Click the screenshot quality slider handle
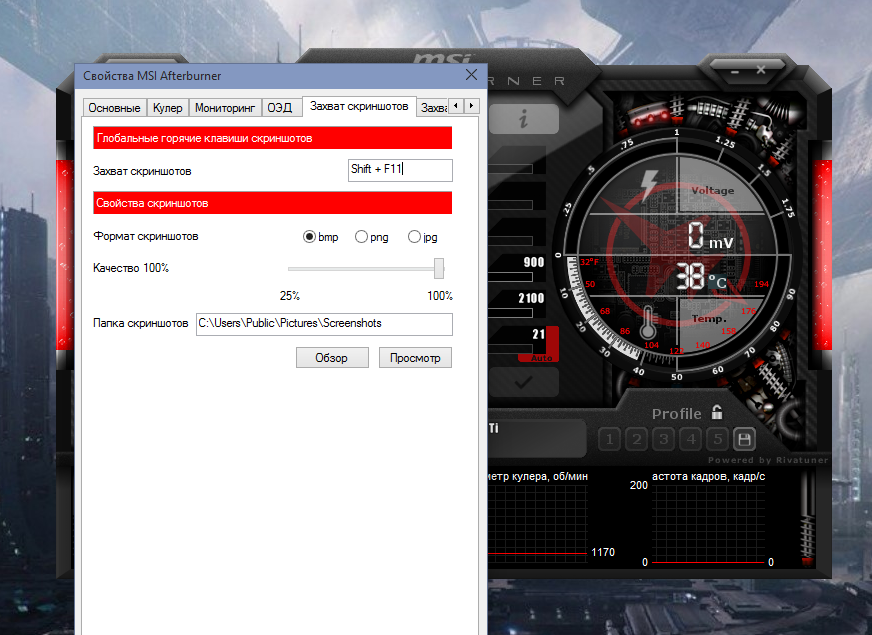 pyautogui.click(x=439, y=268)
